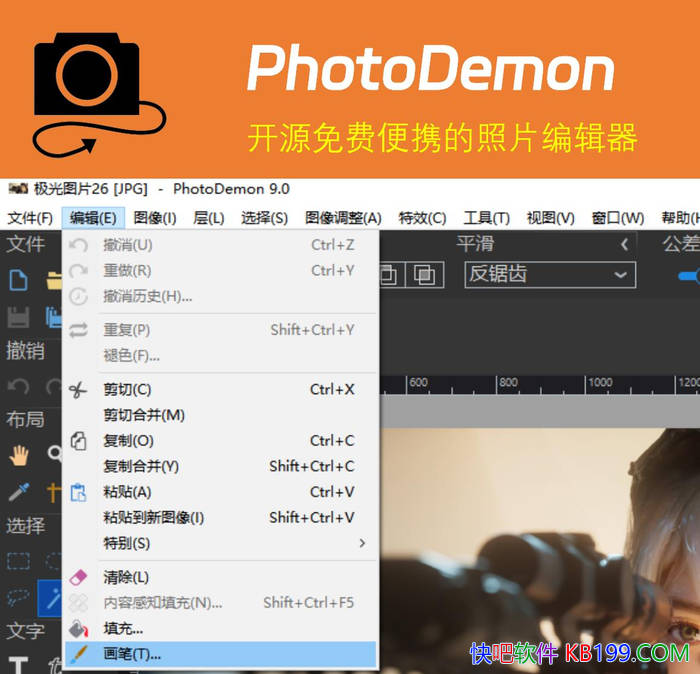
Task: Click the new document toolbox icon
Action: (x=18, y=280)
